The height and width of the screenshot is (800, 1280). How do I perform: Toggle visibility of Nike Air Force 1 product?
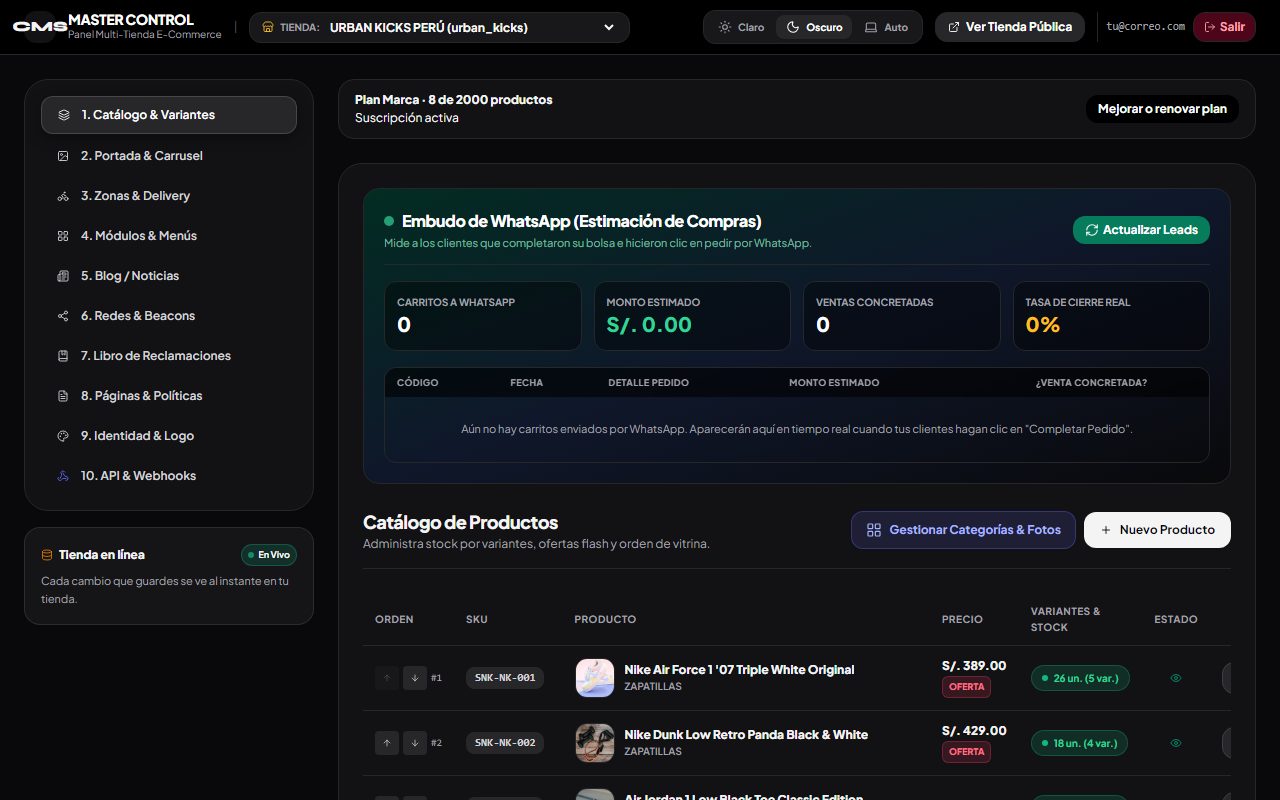click(x=1176, y=678)
